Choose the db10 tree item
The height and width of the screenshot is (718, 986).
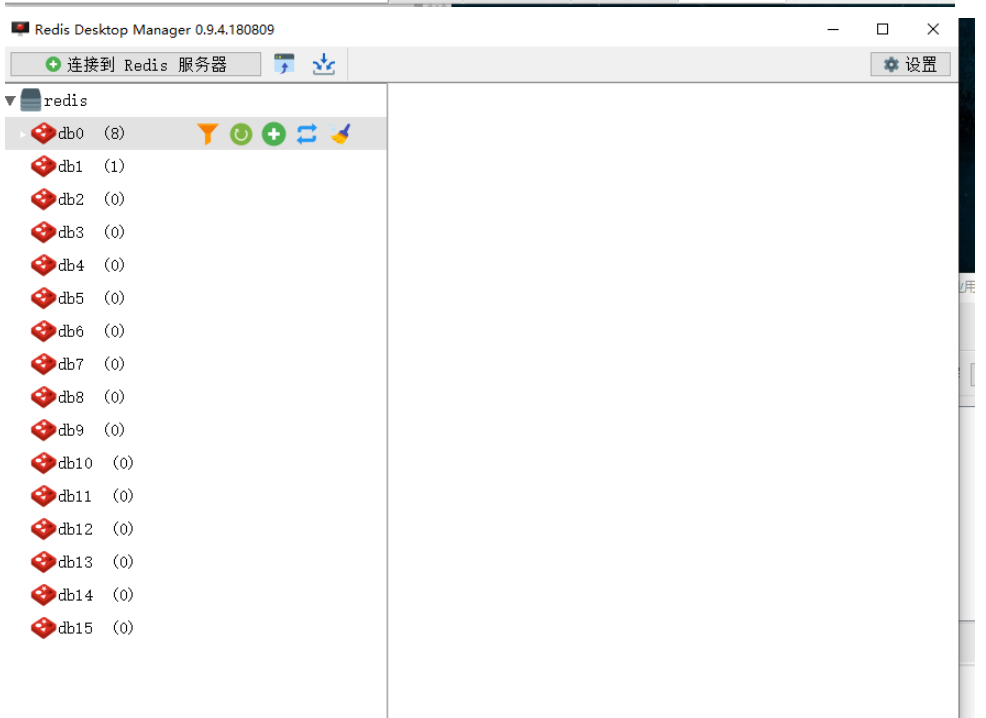(x=75, y=464)
